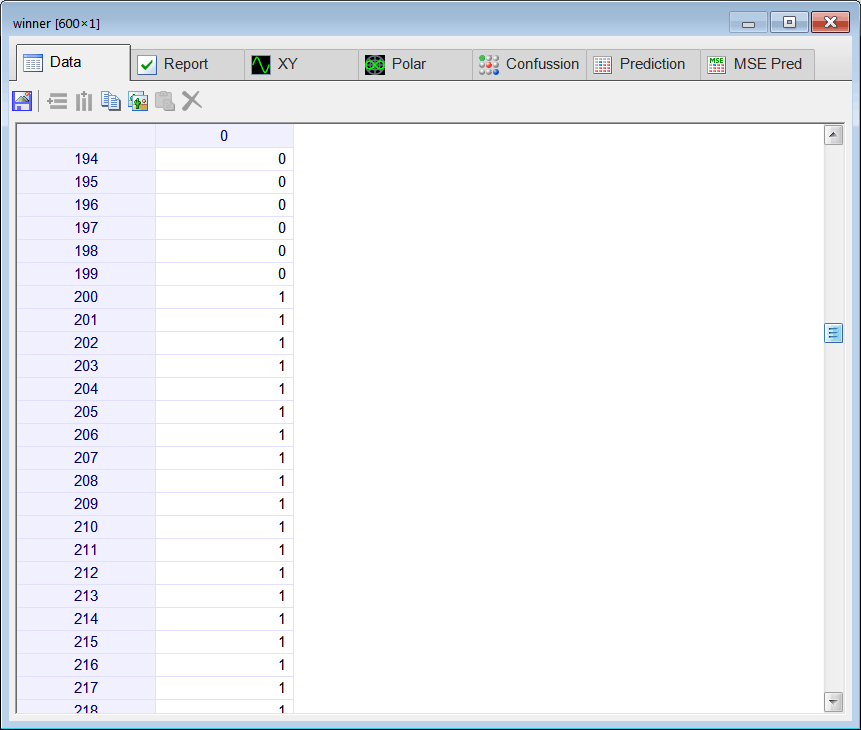
Task: Minimize the winner window
Action: [748, 23]
